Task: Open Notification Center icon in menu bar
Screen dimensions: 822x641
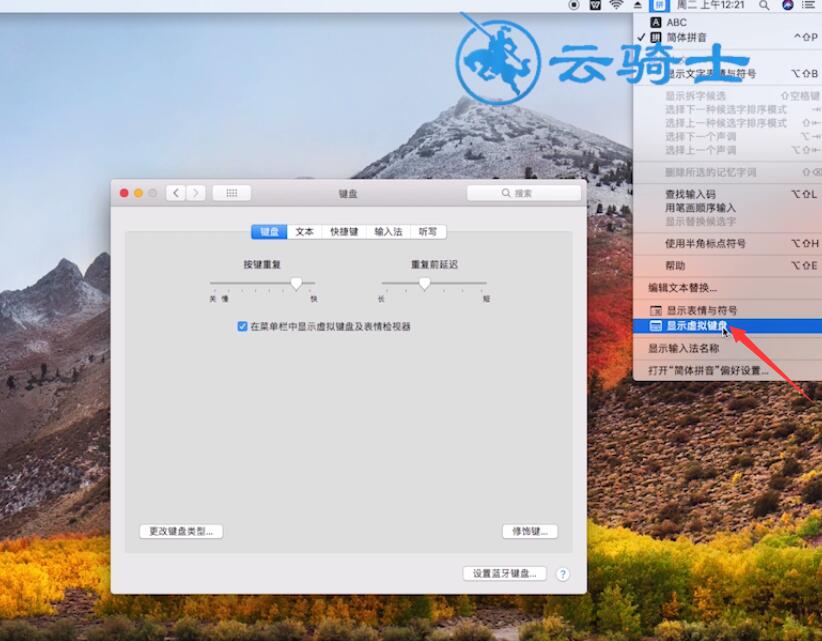Action: click(809, 5)
